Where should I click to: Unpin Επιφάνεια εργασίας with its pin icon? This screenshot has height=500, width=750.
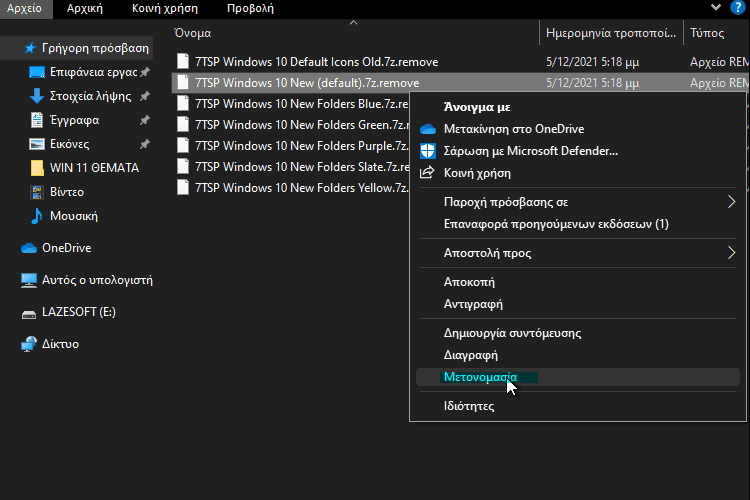point(145,72)
